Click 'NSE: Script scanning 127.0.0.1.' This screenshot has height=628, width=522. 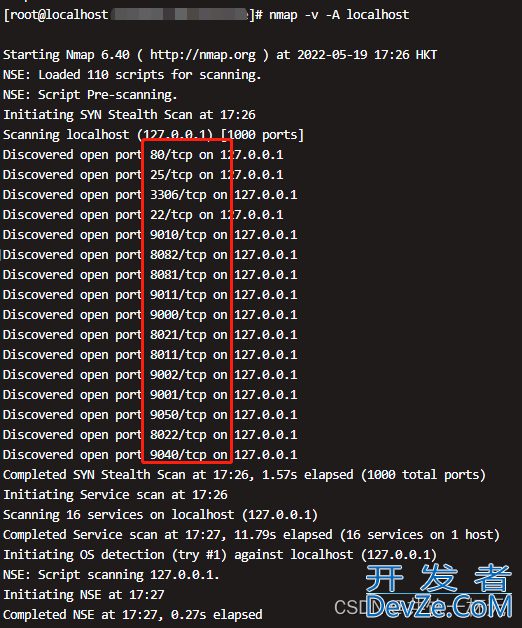point(111,575)
